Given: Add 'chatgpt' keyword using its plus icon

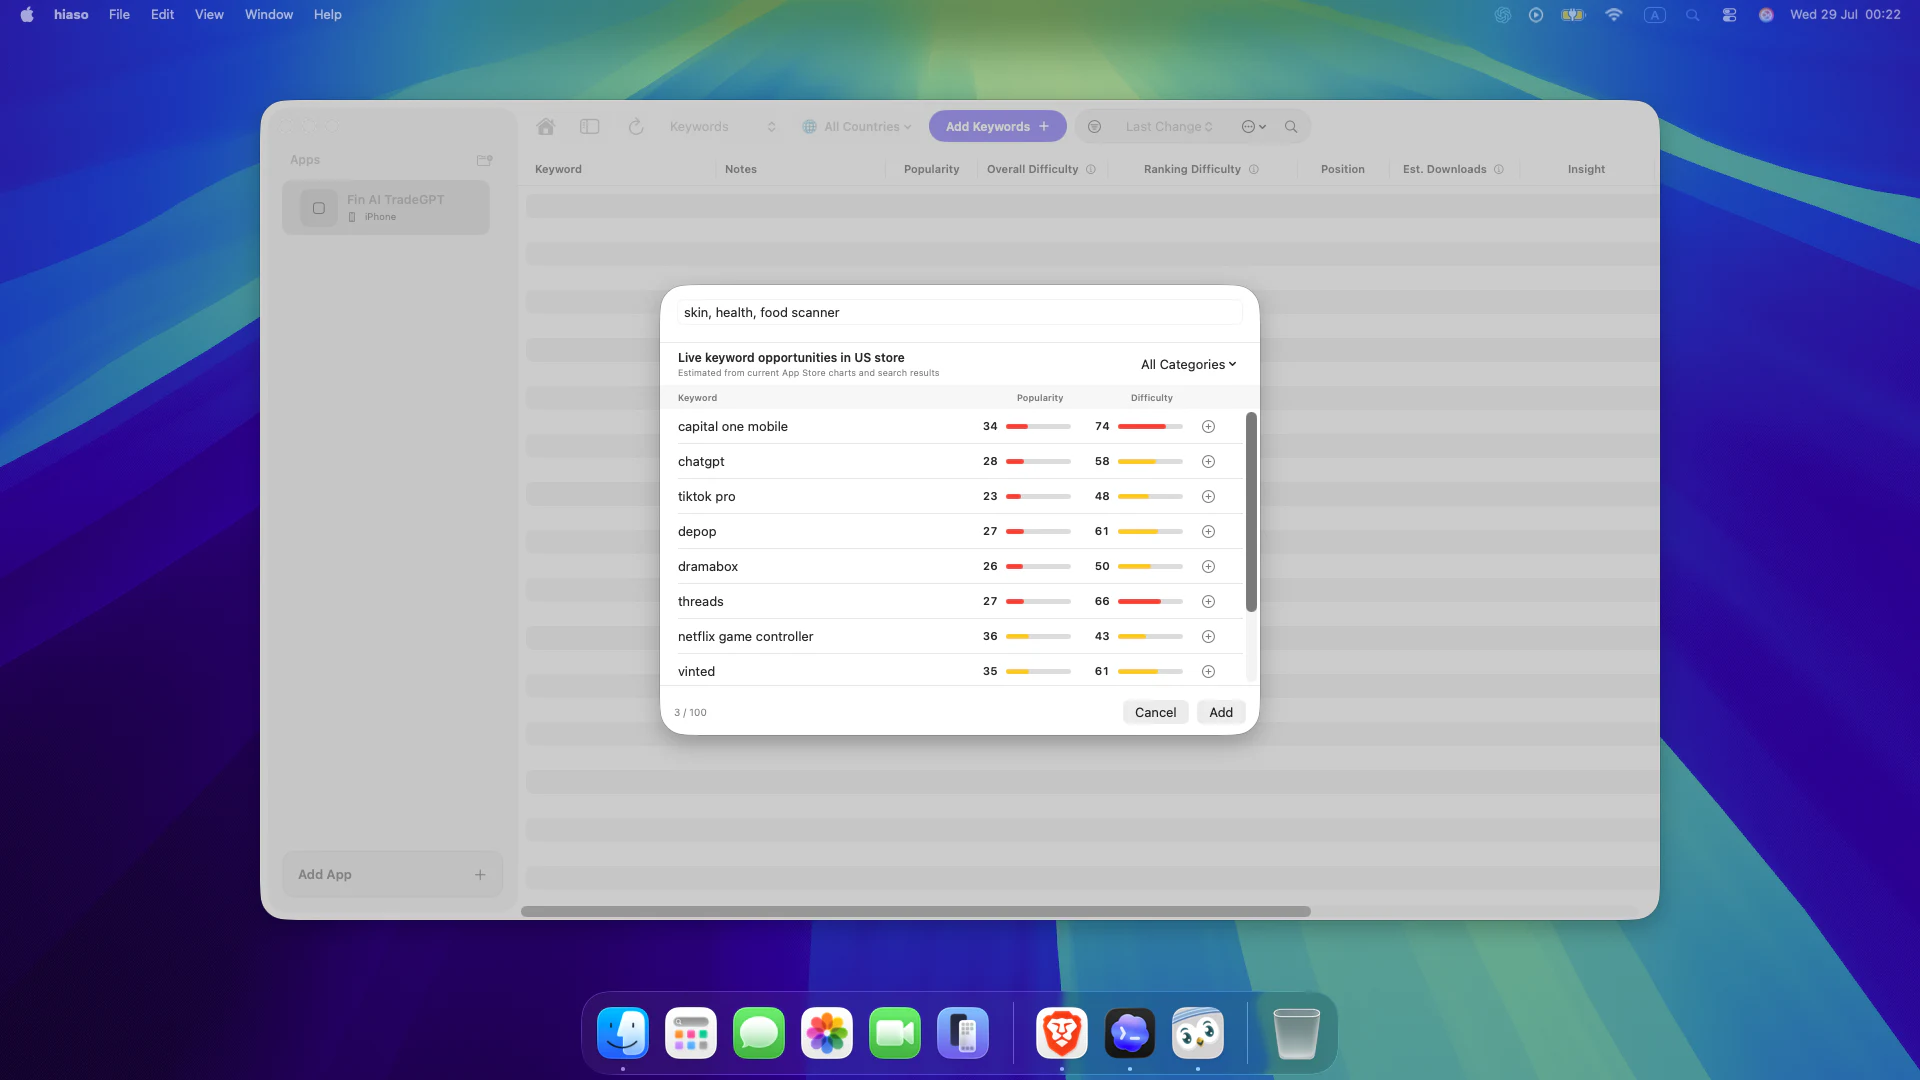Looking at the screenshot, I should [1208, 462].
